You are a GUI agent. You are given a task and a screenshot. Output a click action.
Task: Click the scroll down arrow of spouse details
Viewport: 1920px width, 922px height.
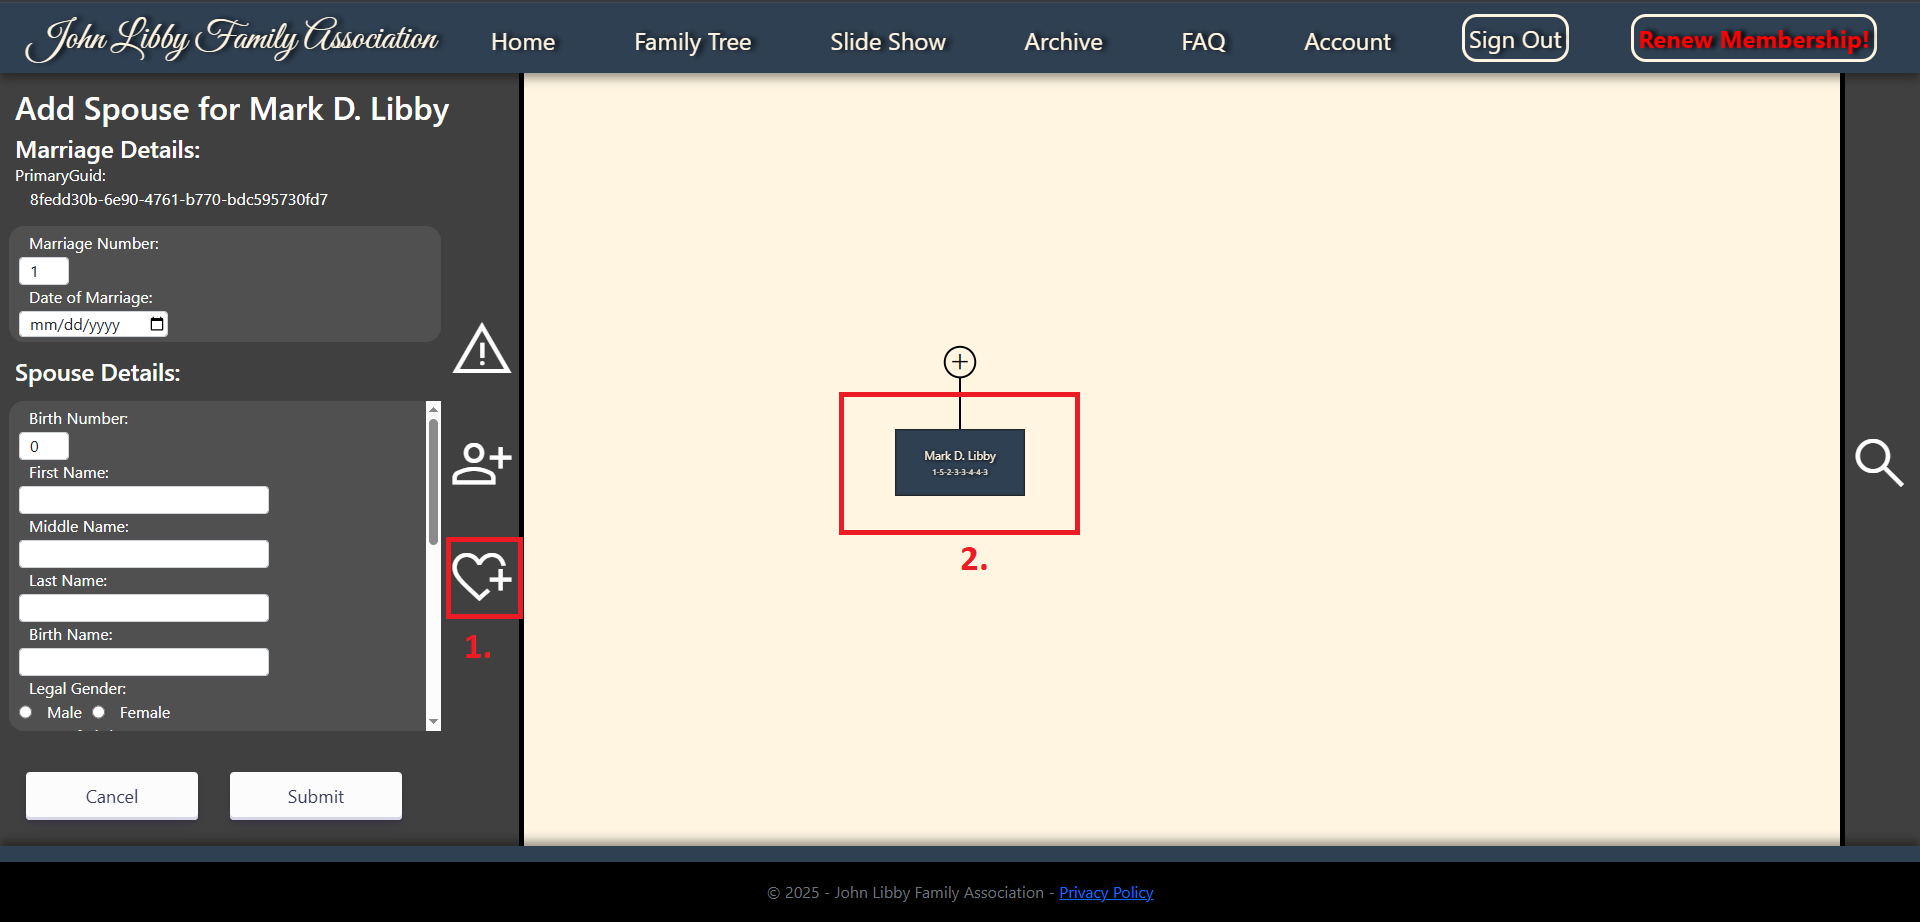tap(433, 721)
